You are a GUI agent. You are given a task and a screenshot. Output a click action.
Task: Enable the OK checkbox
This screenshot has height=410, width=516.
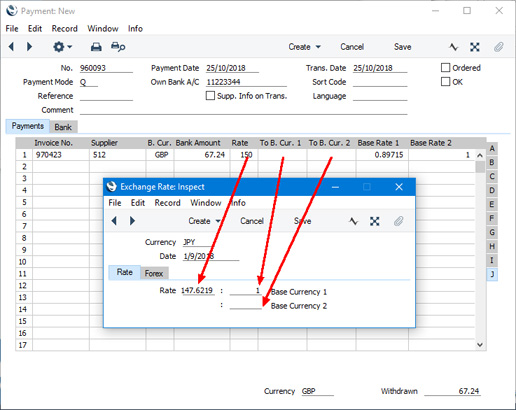[x=445, y=82]
